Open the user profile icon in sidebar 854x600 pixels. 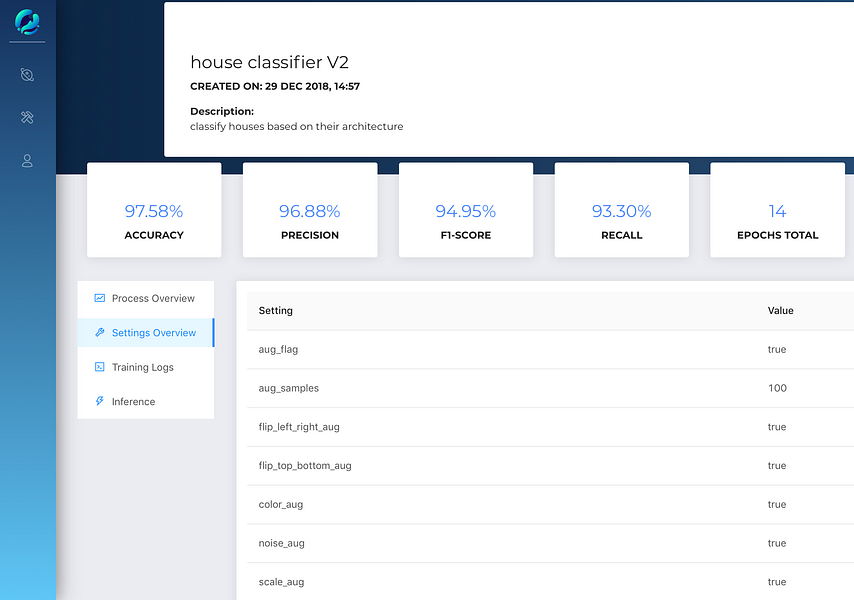click(x=27, y=161)
